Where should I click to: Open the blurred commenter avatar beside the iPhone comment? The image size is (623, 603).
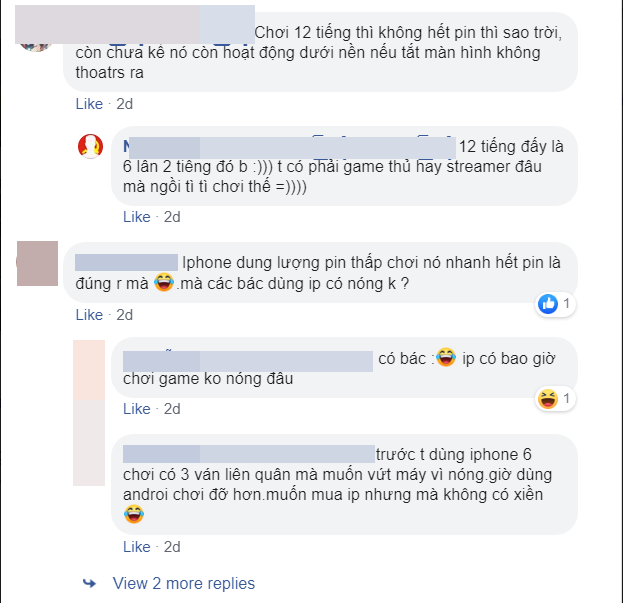click(37, 263)
